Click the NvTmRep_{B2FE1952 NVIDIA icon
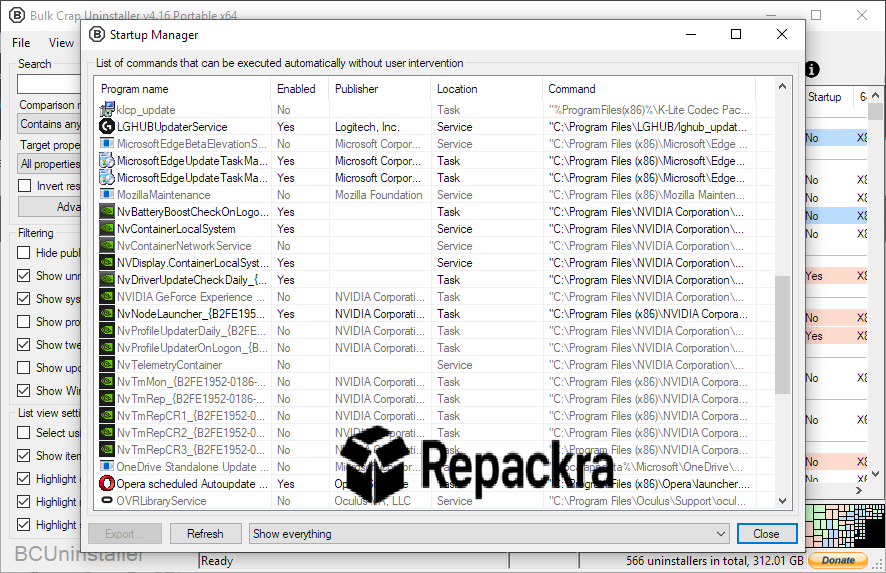Image resolution: width=886 pixels, height=573 pixels. point(107,398)
